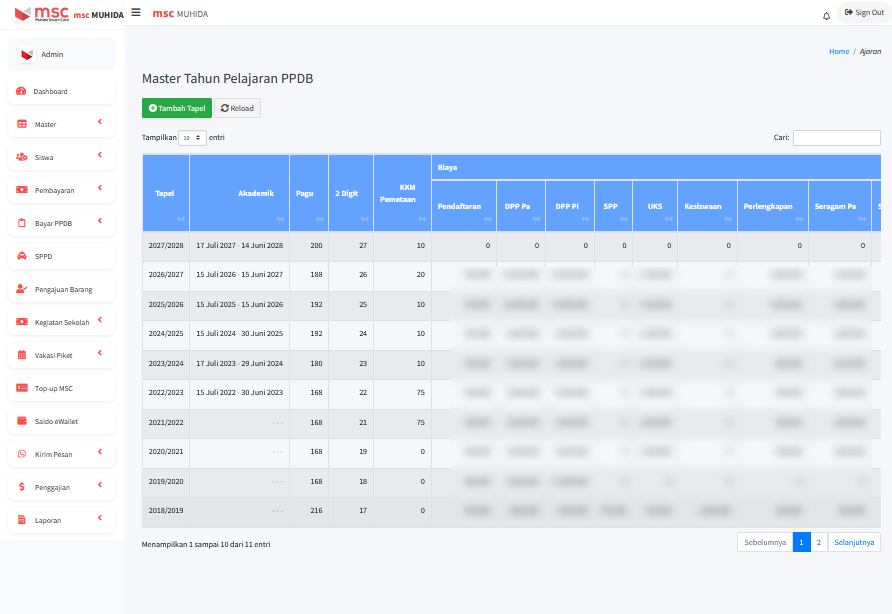The width and height of the screenshot is (892, 614).
Task: Click into the Cari search field
Action: (x=836, y=138)
